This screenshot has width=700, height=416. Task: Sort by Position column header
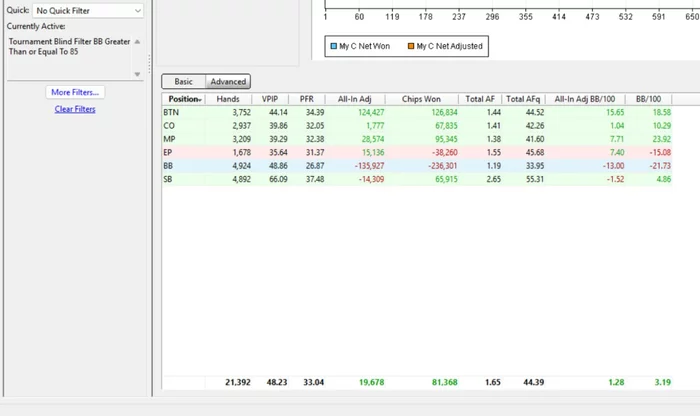point(184,99)
